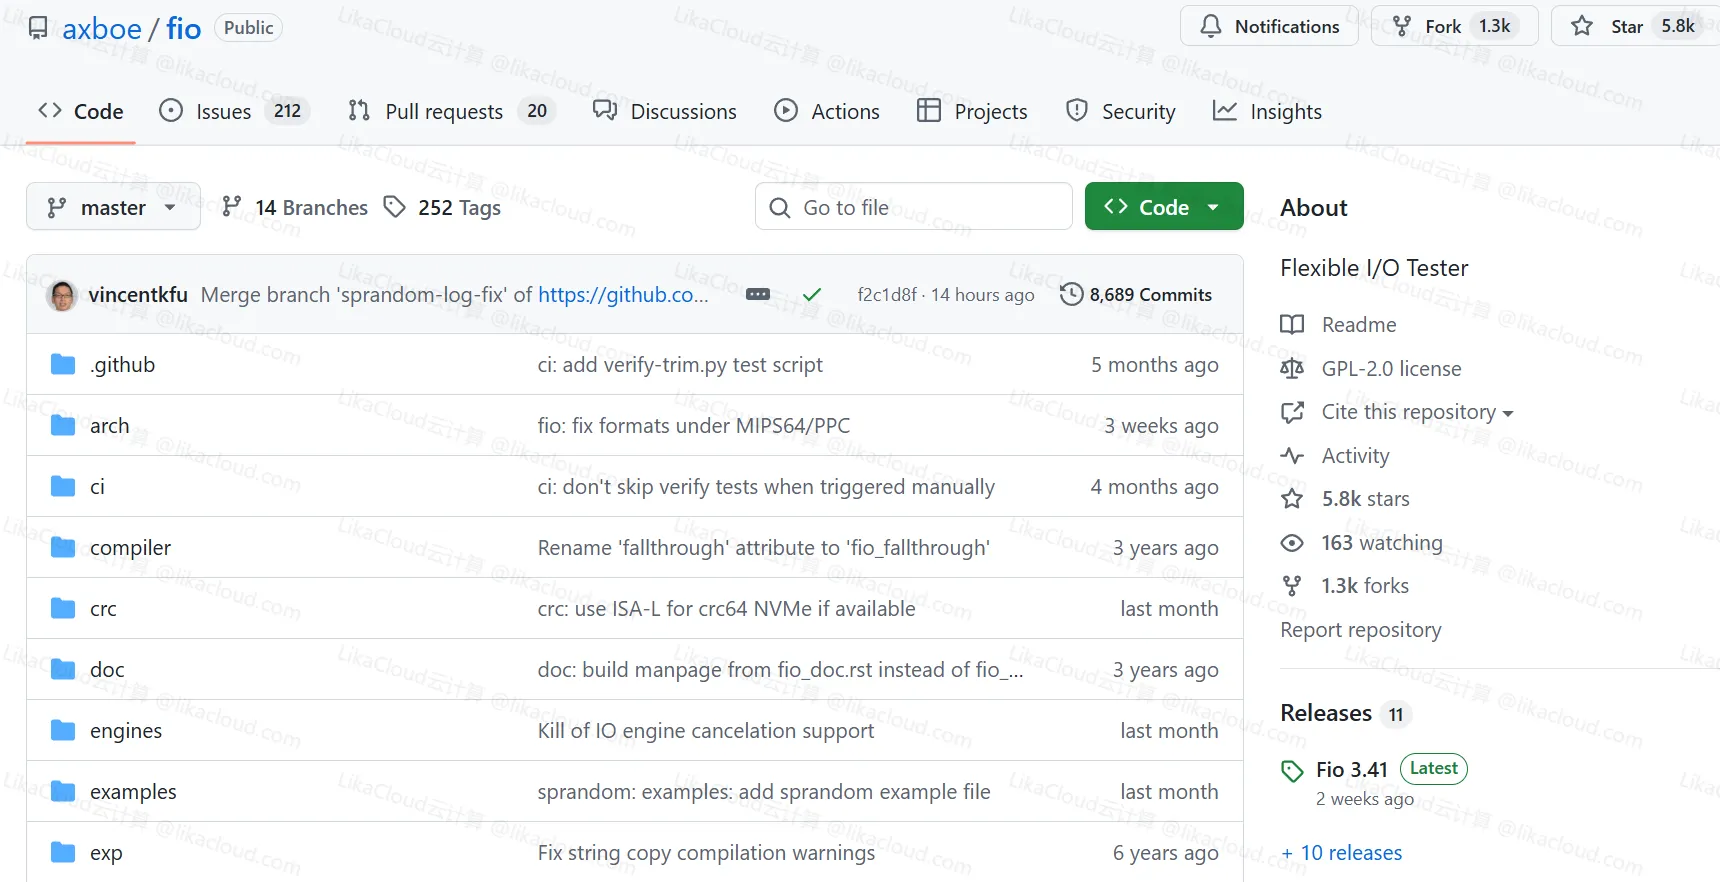Switch to the Issues tab
This screenshot has height=882, width=1720.
click(223, 112)
